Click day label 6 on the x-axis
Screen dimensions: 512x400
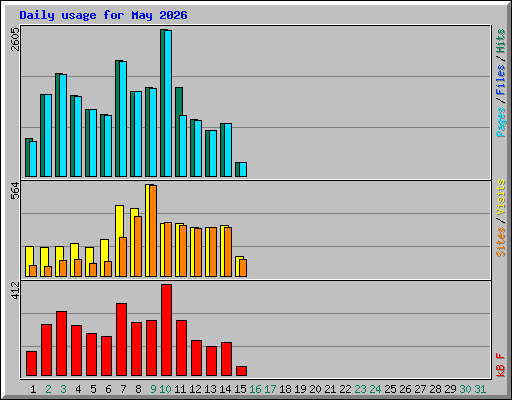(x=108, y=389)
